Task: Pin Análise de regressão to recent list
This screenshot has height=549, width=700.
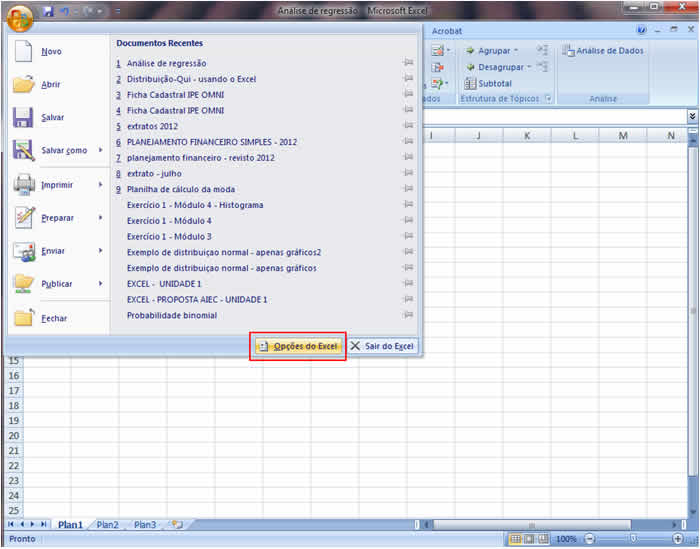Action: point(408,63)
